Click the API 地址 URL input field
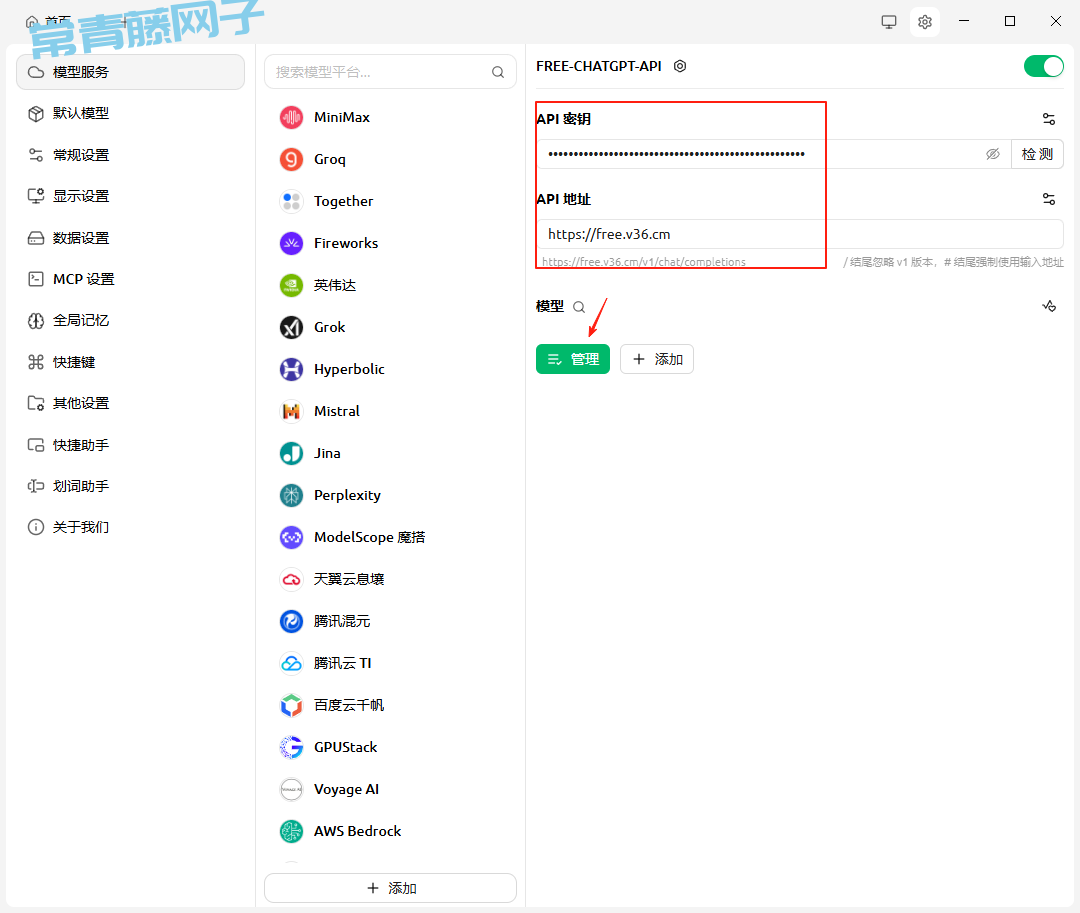The width and height of the screenshot is (1080, 913). point(800,234)
